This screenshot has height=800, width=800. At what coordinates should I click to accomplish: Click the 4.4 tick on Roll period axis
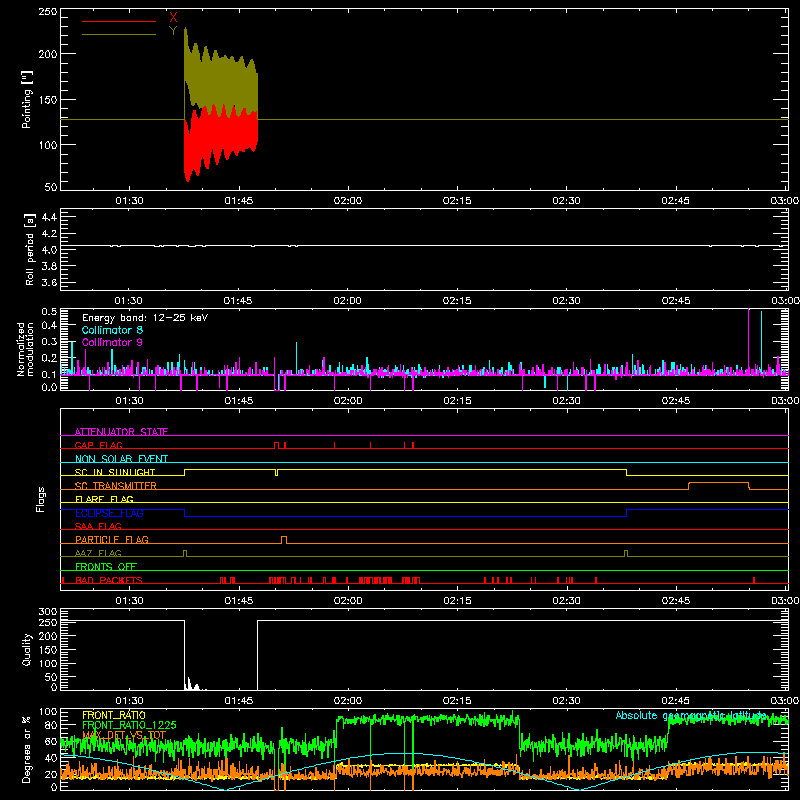click(49, 217)
